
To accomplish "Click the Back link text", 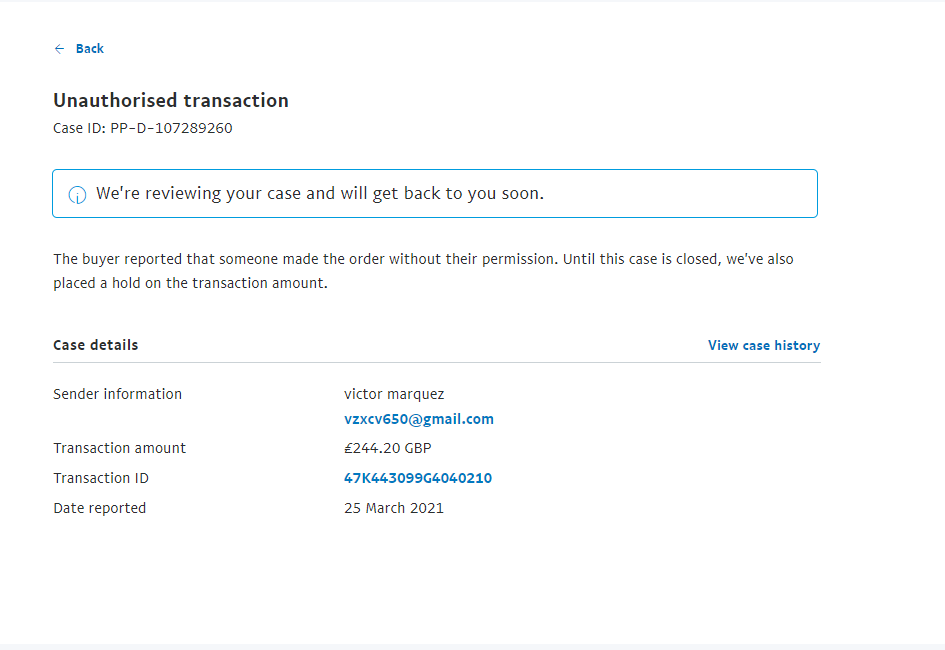I will pyautogui.click(x=90, y=49).
